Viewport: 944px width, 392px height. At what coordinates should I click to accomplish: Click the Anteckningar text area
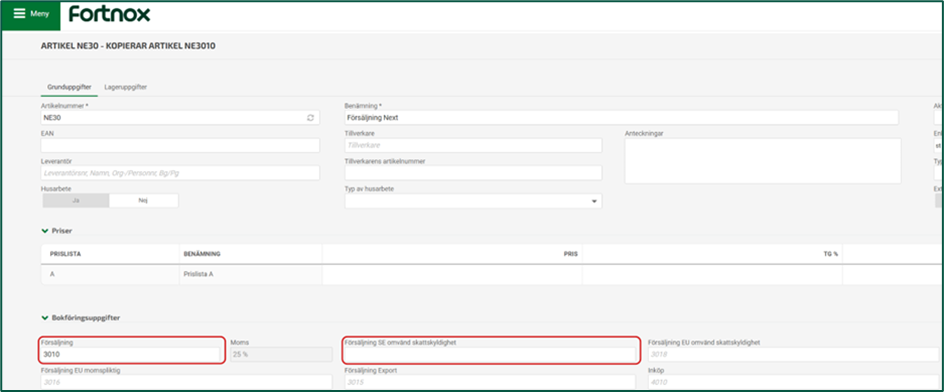point(763,161)
